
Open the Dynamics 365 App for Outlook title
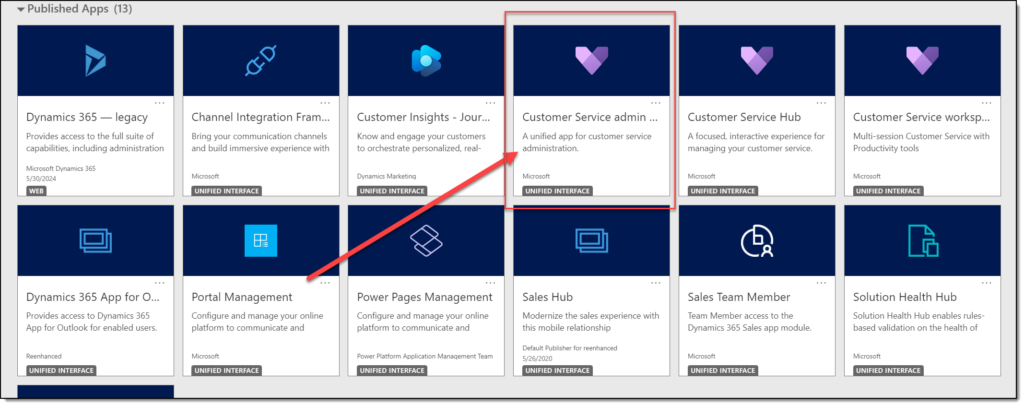click(x=95, y=297)
